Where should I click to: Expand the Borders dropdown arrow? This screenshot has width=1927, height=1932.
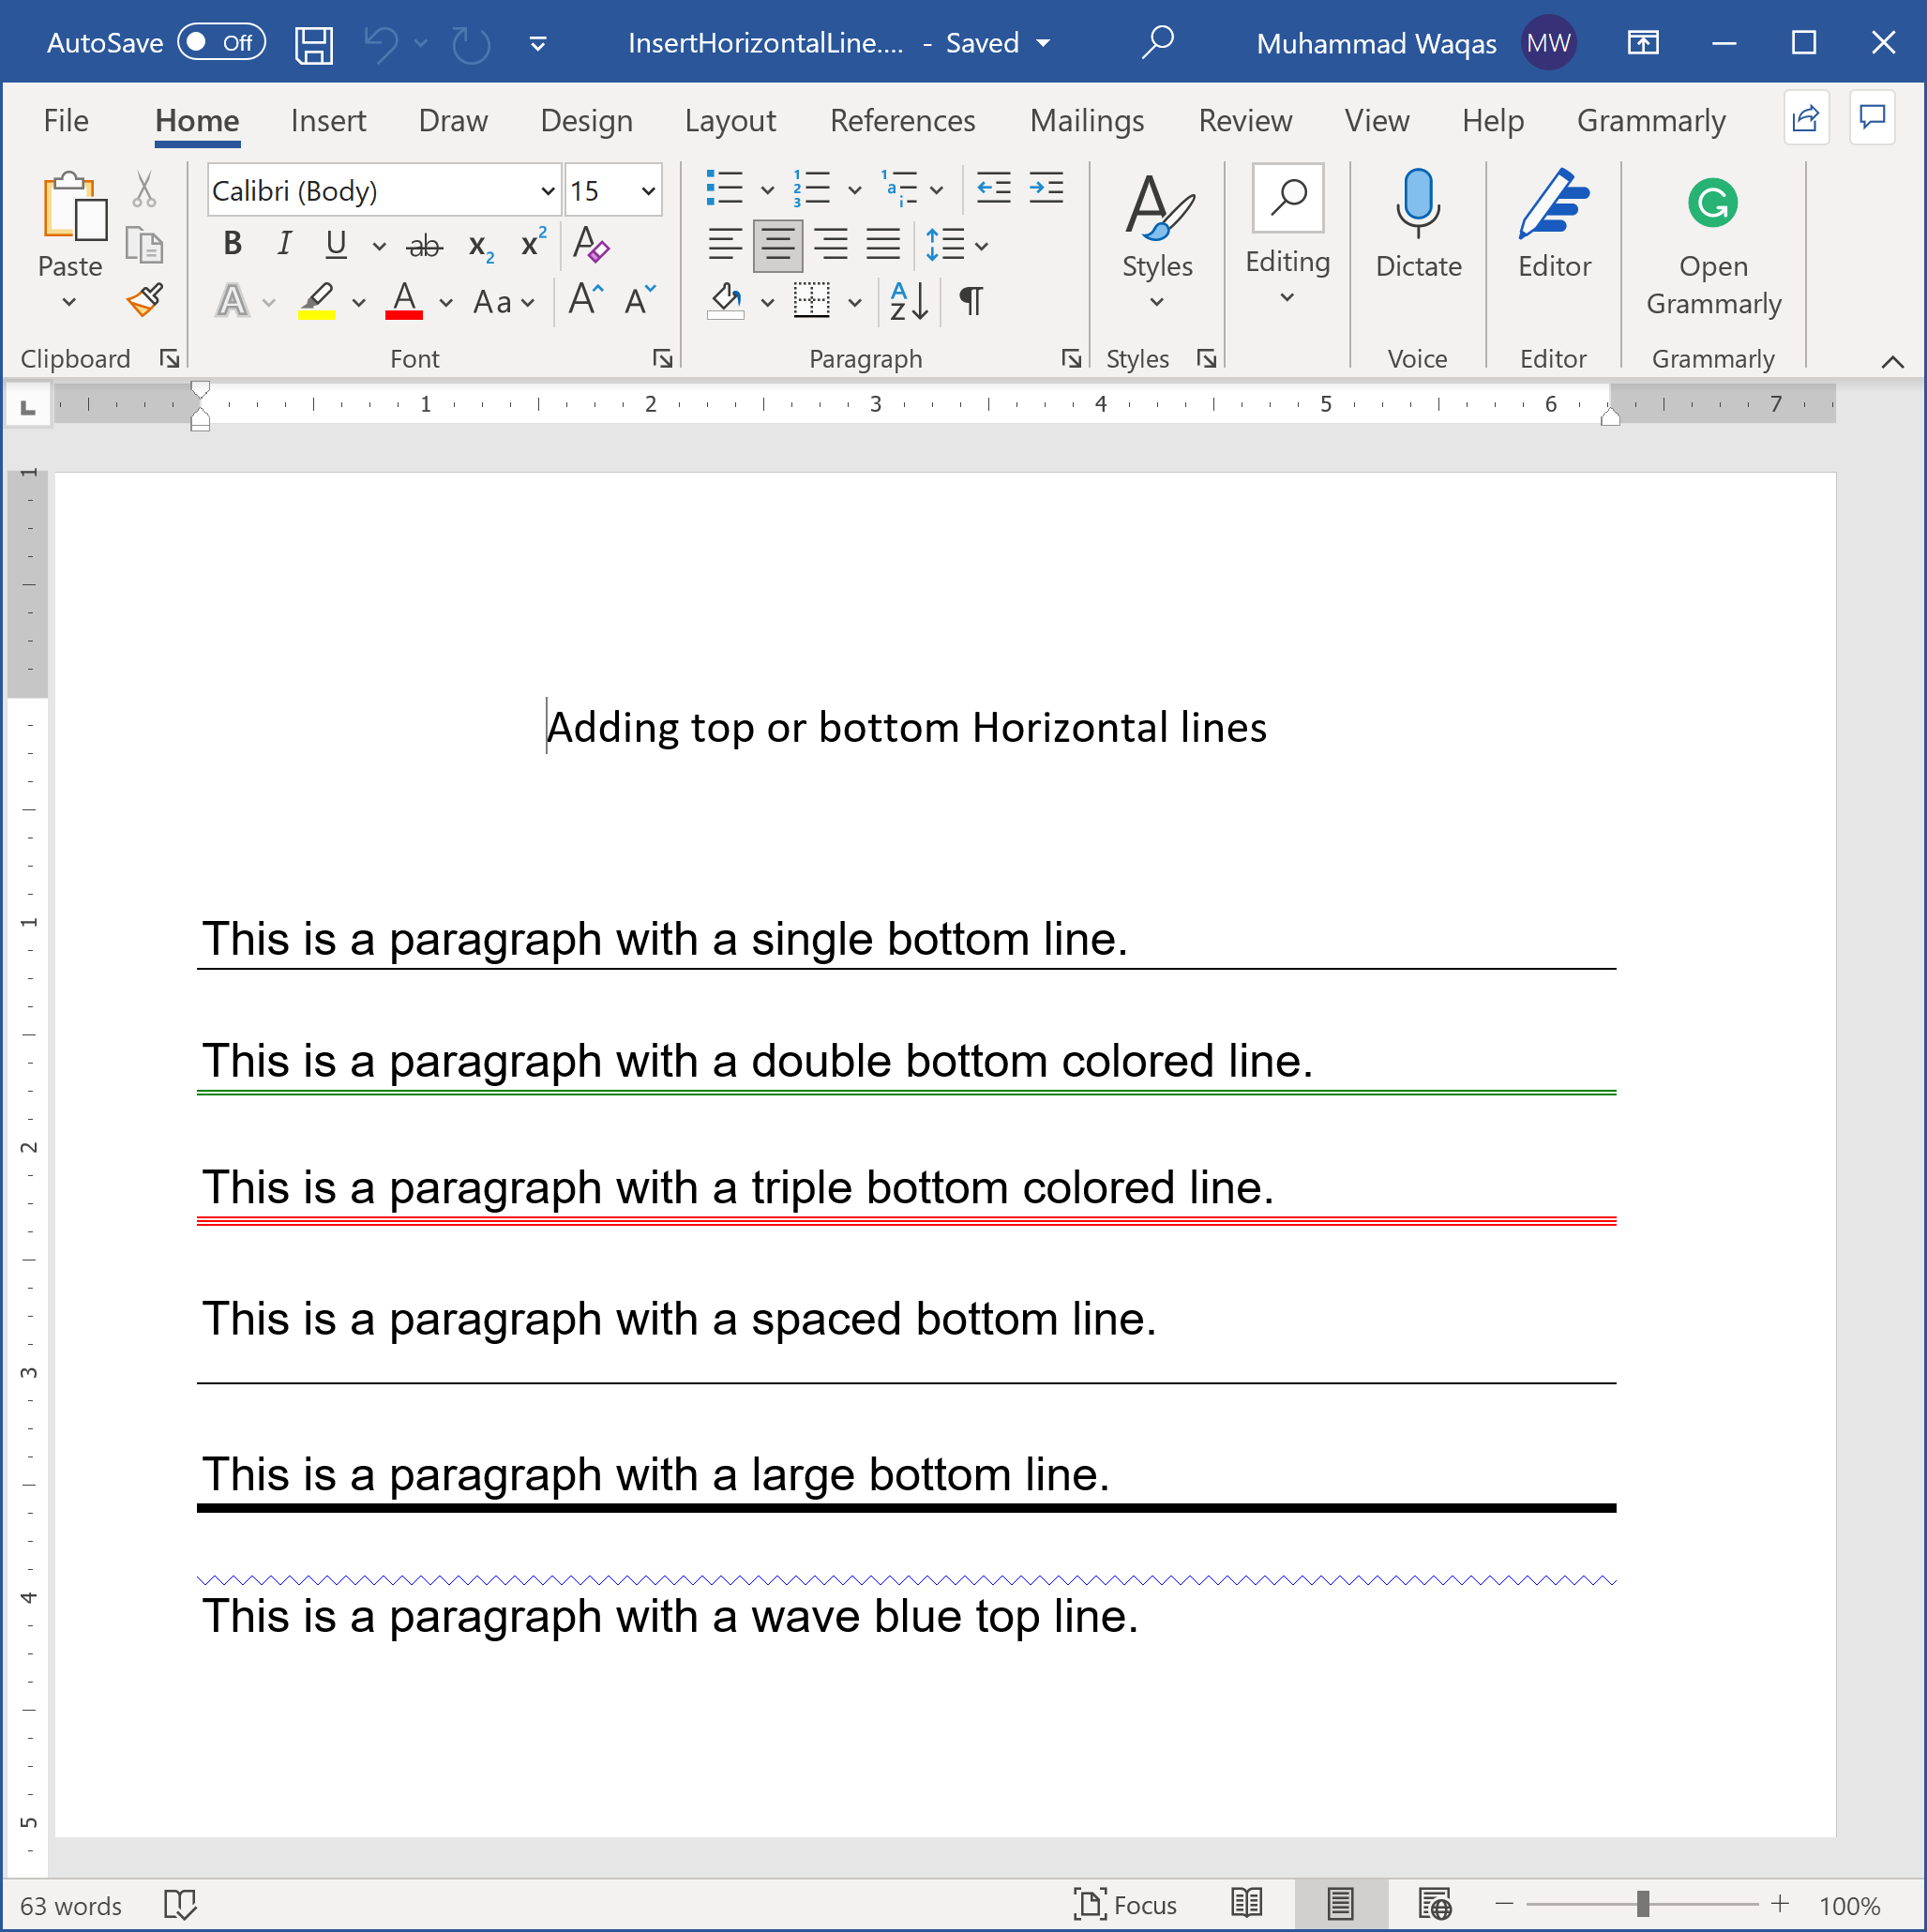(854, 302)
